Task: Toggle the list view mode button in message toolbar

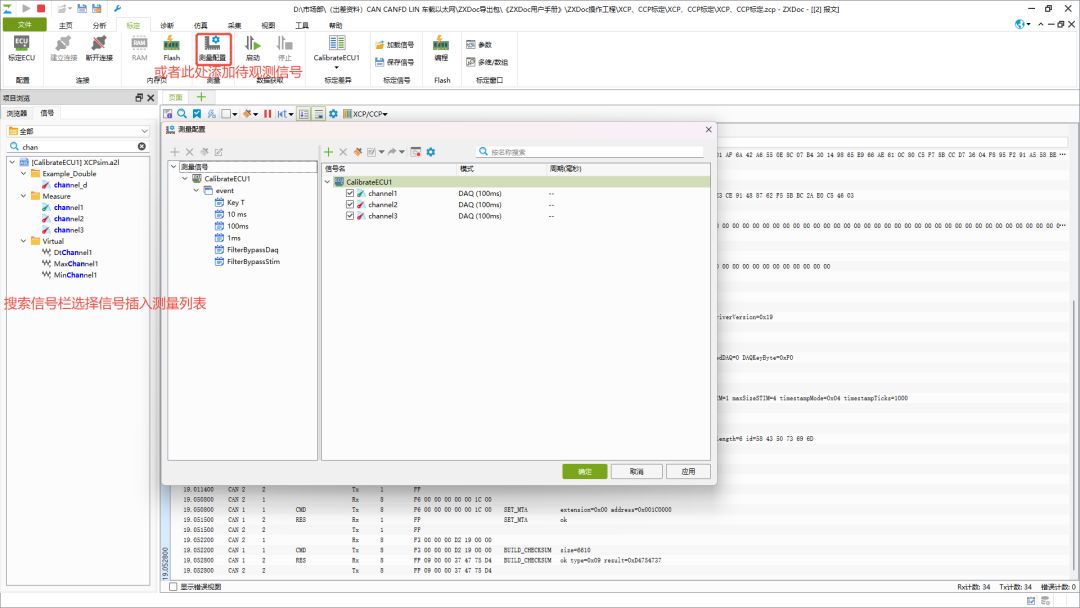Action: pos(304,114)
